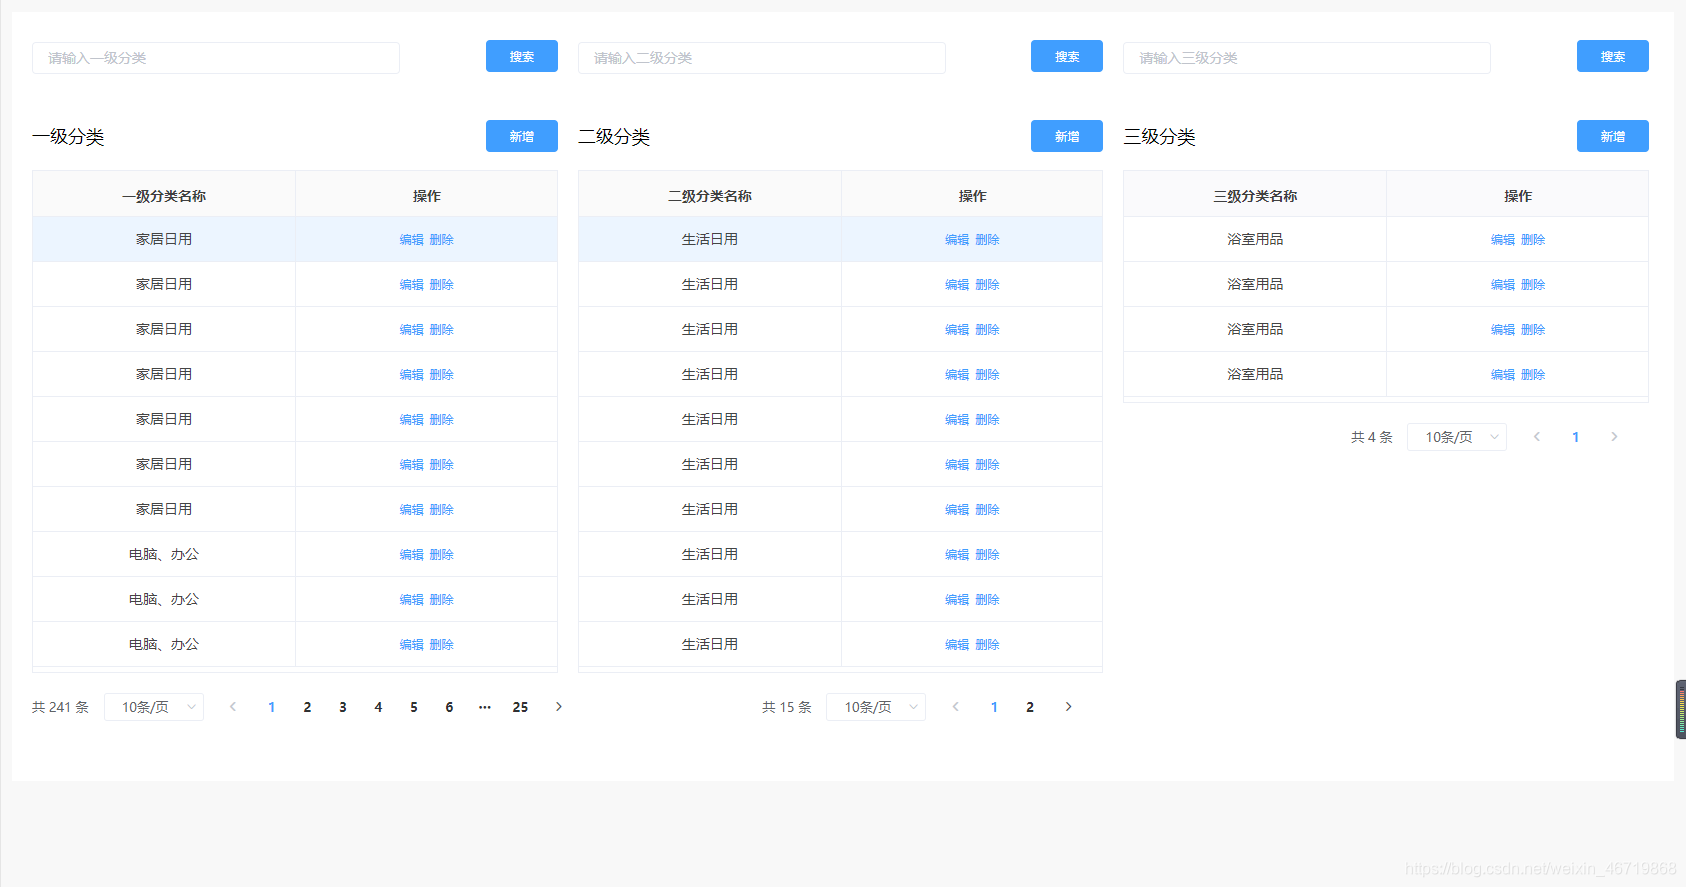Click the 二级分类名称 column header

[710, 196]
